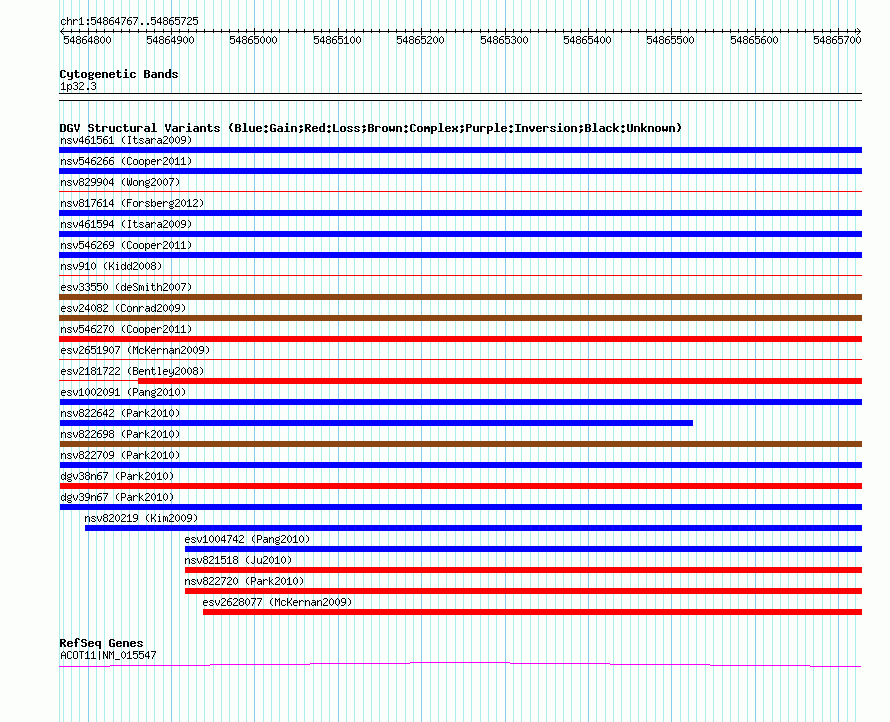Click the chr1:54864767..54865725 region label

129,21
